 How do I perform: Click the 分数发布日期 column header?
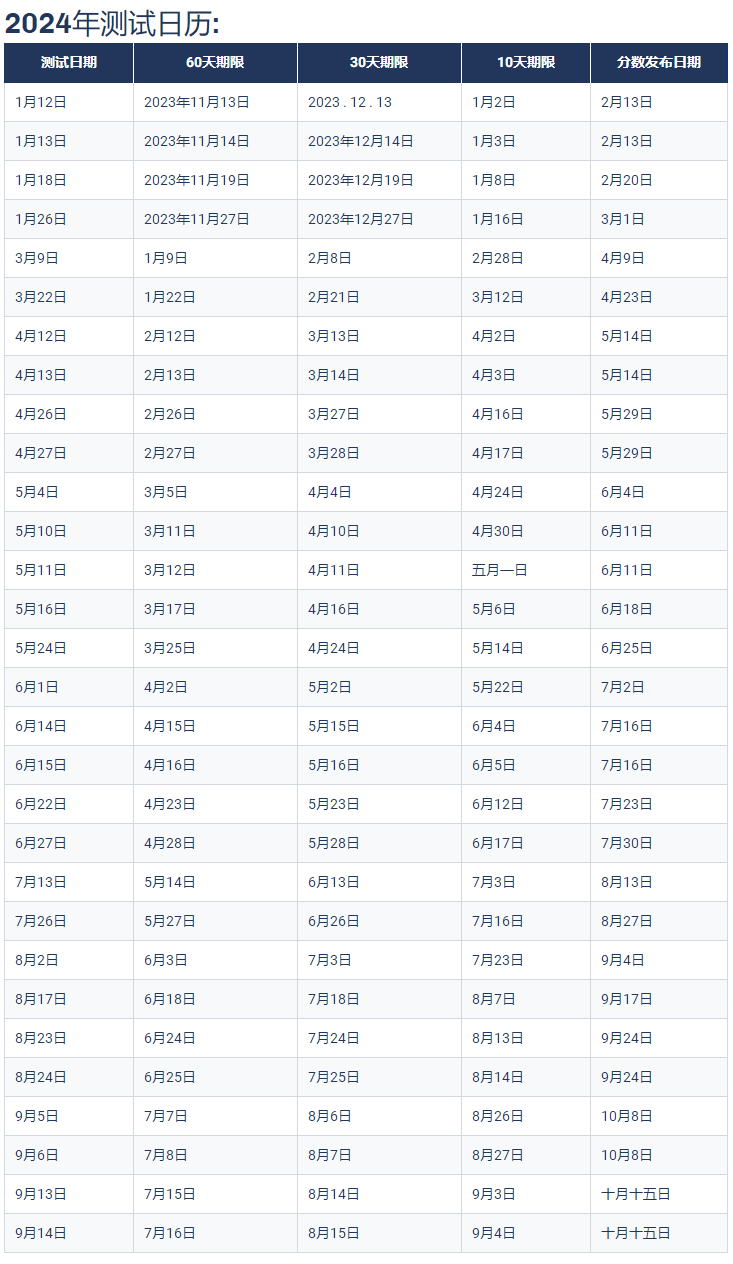(x=659, y=62)
